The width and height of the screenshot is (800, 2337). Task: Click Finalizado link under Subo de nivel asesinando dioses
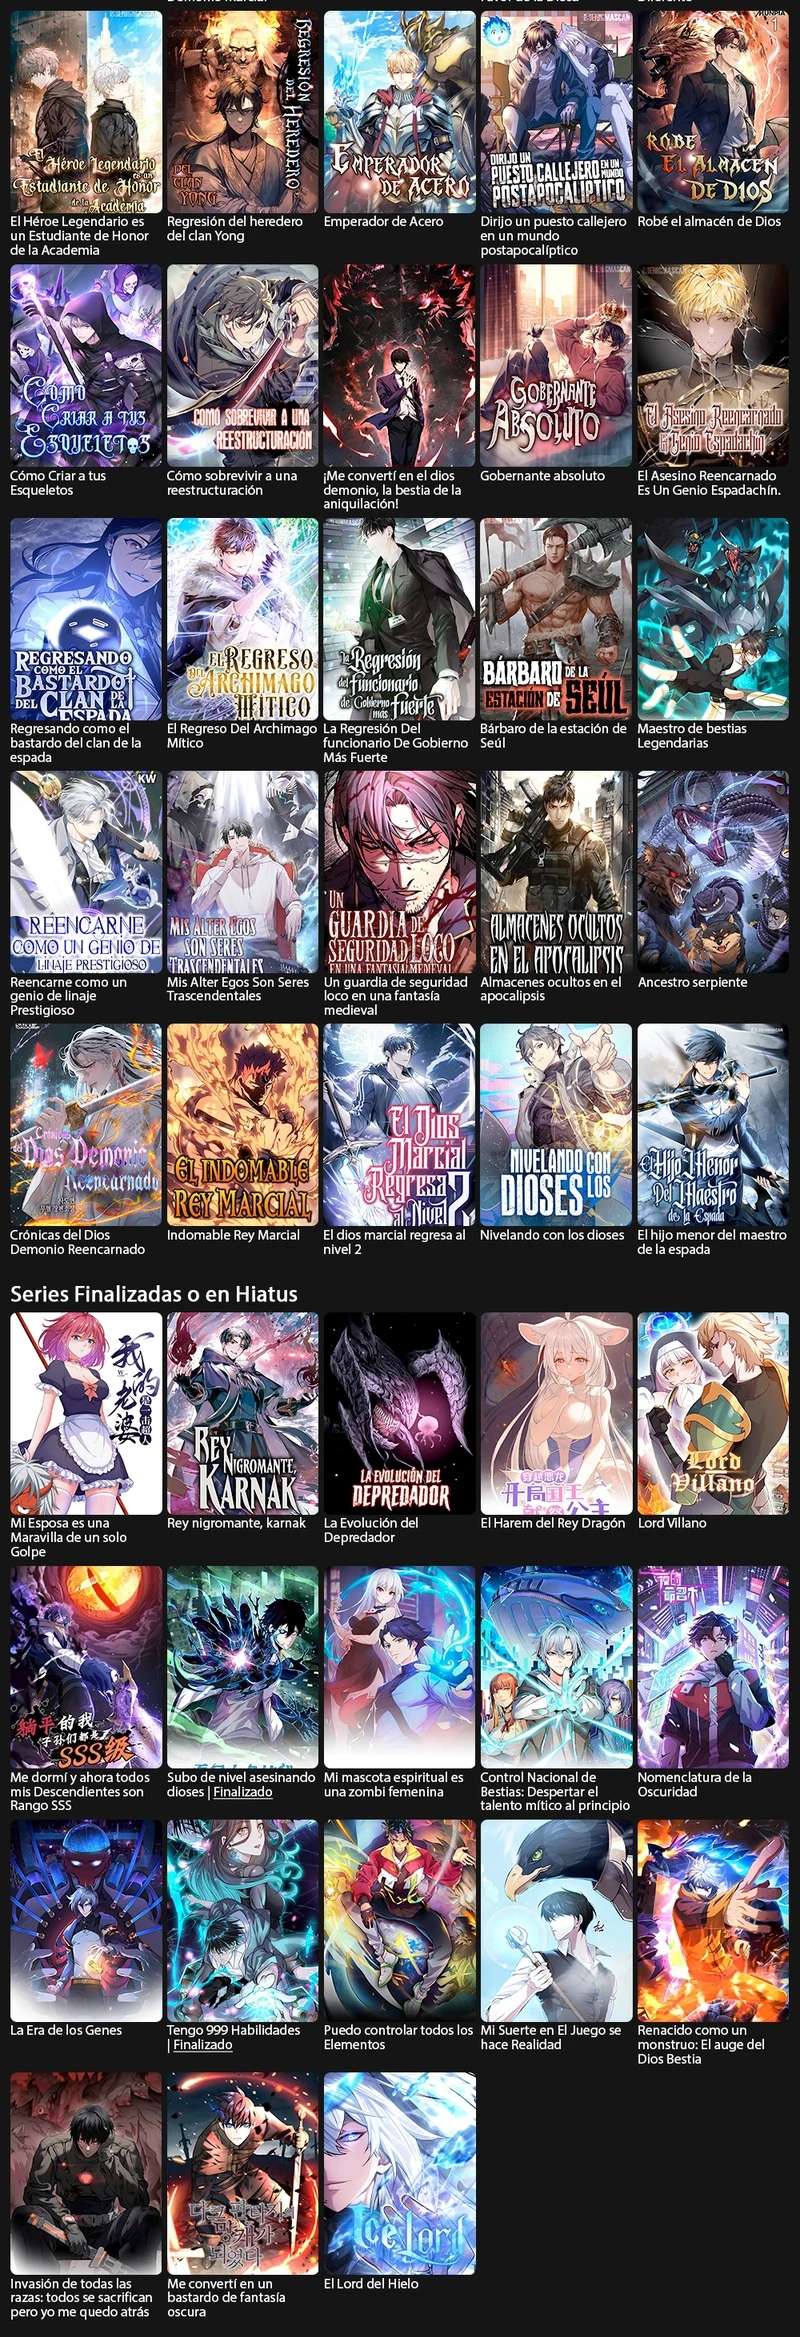pyautogui.click(x=243, y=1792)
